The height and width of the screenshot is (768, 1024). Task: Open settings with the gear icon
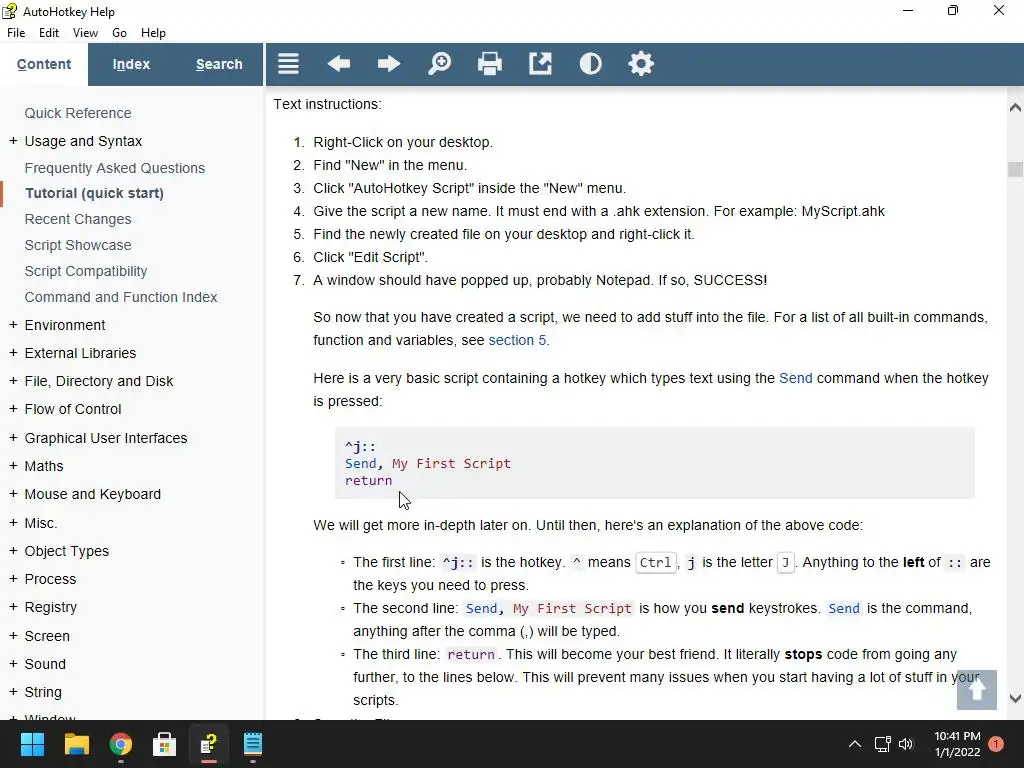pos(641,63)
